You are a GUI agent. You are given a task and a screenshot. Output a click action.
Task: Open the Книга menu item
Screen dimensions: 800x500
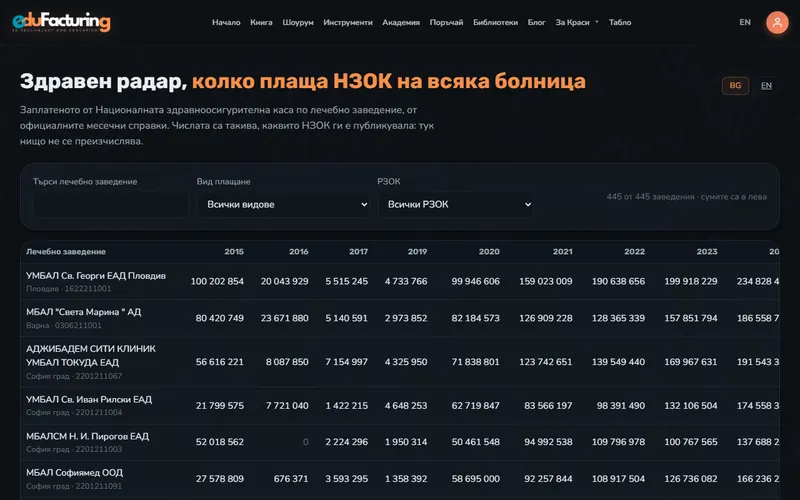(261, 22)
